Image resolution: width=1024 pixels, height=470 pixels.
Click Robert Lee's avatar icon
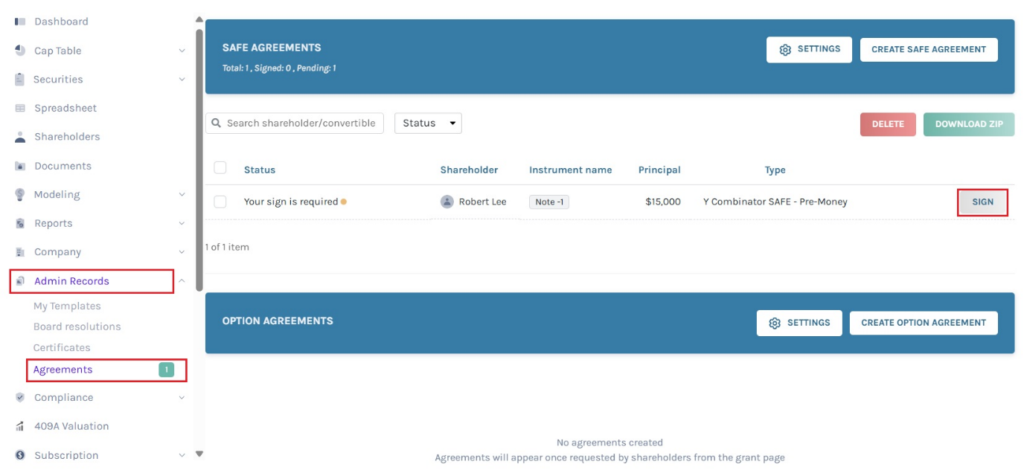(x=447, y=202)
